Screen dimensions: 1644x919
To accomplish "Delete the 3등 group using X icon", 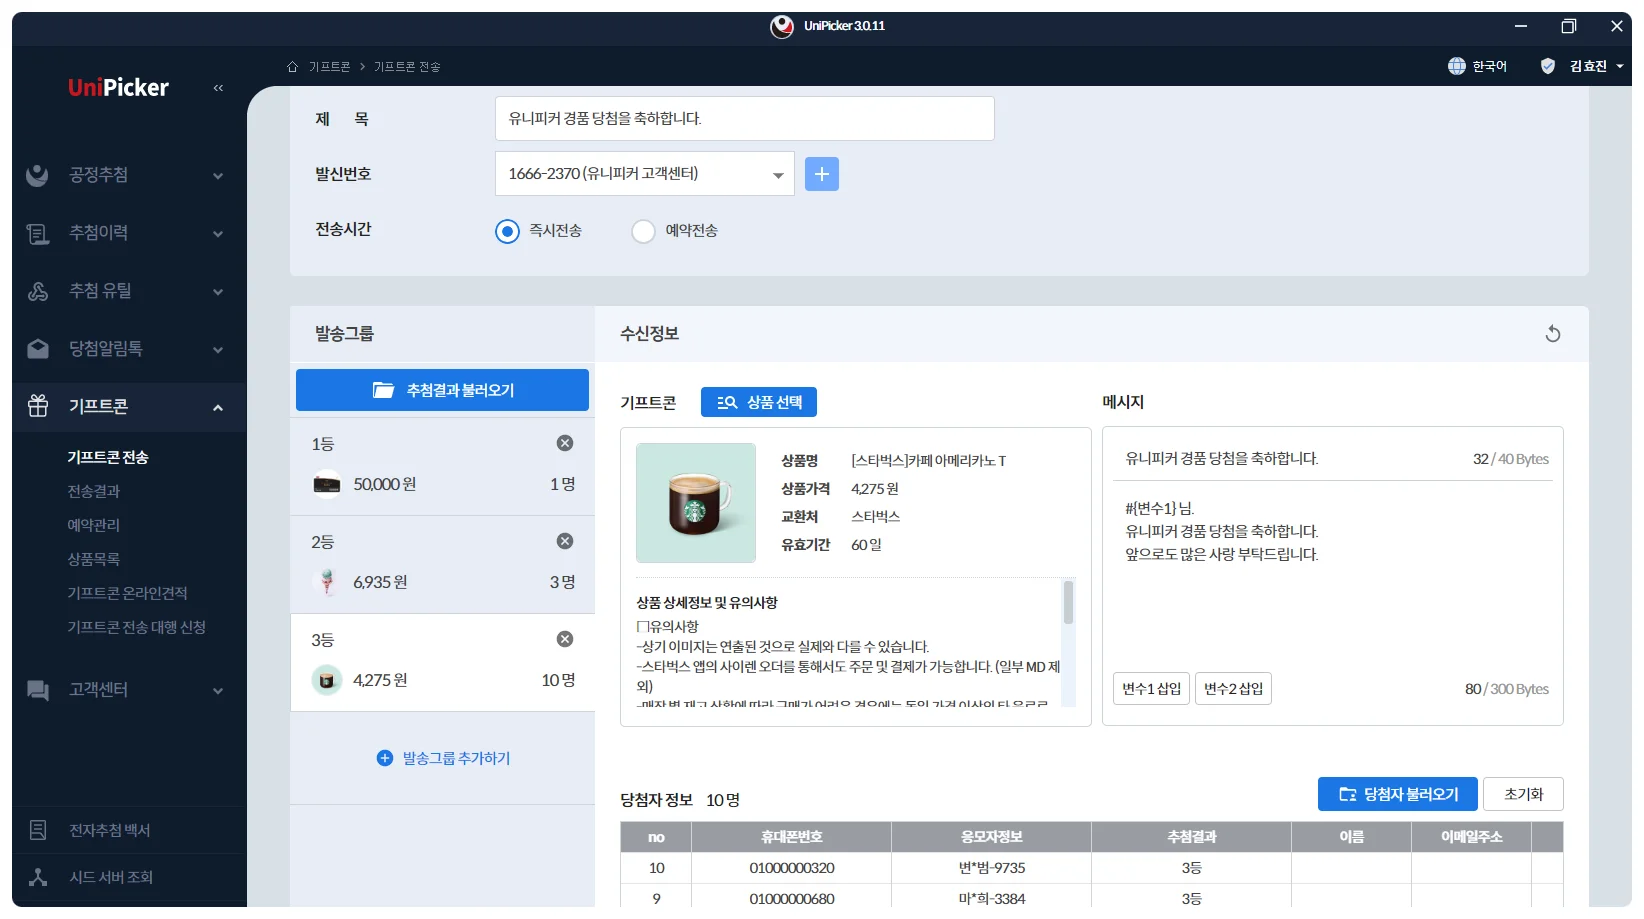I will (x=565, y=639).
